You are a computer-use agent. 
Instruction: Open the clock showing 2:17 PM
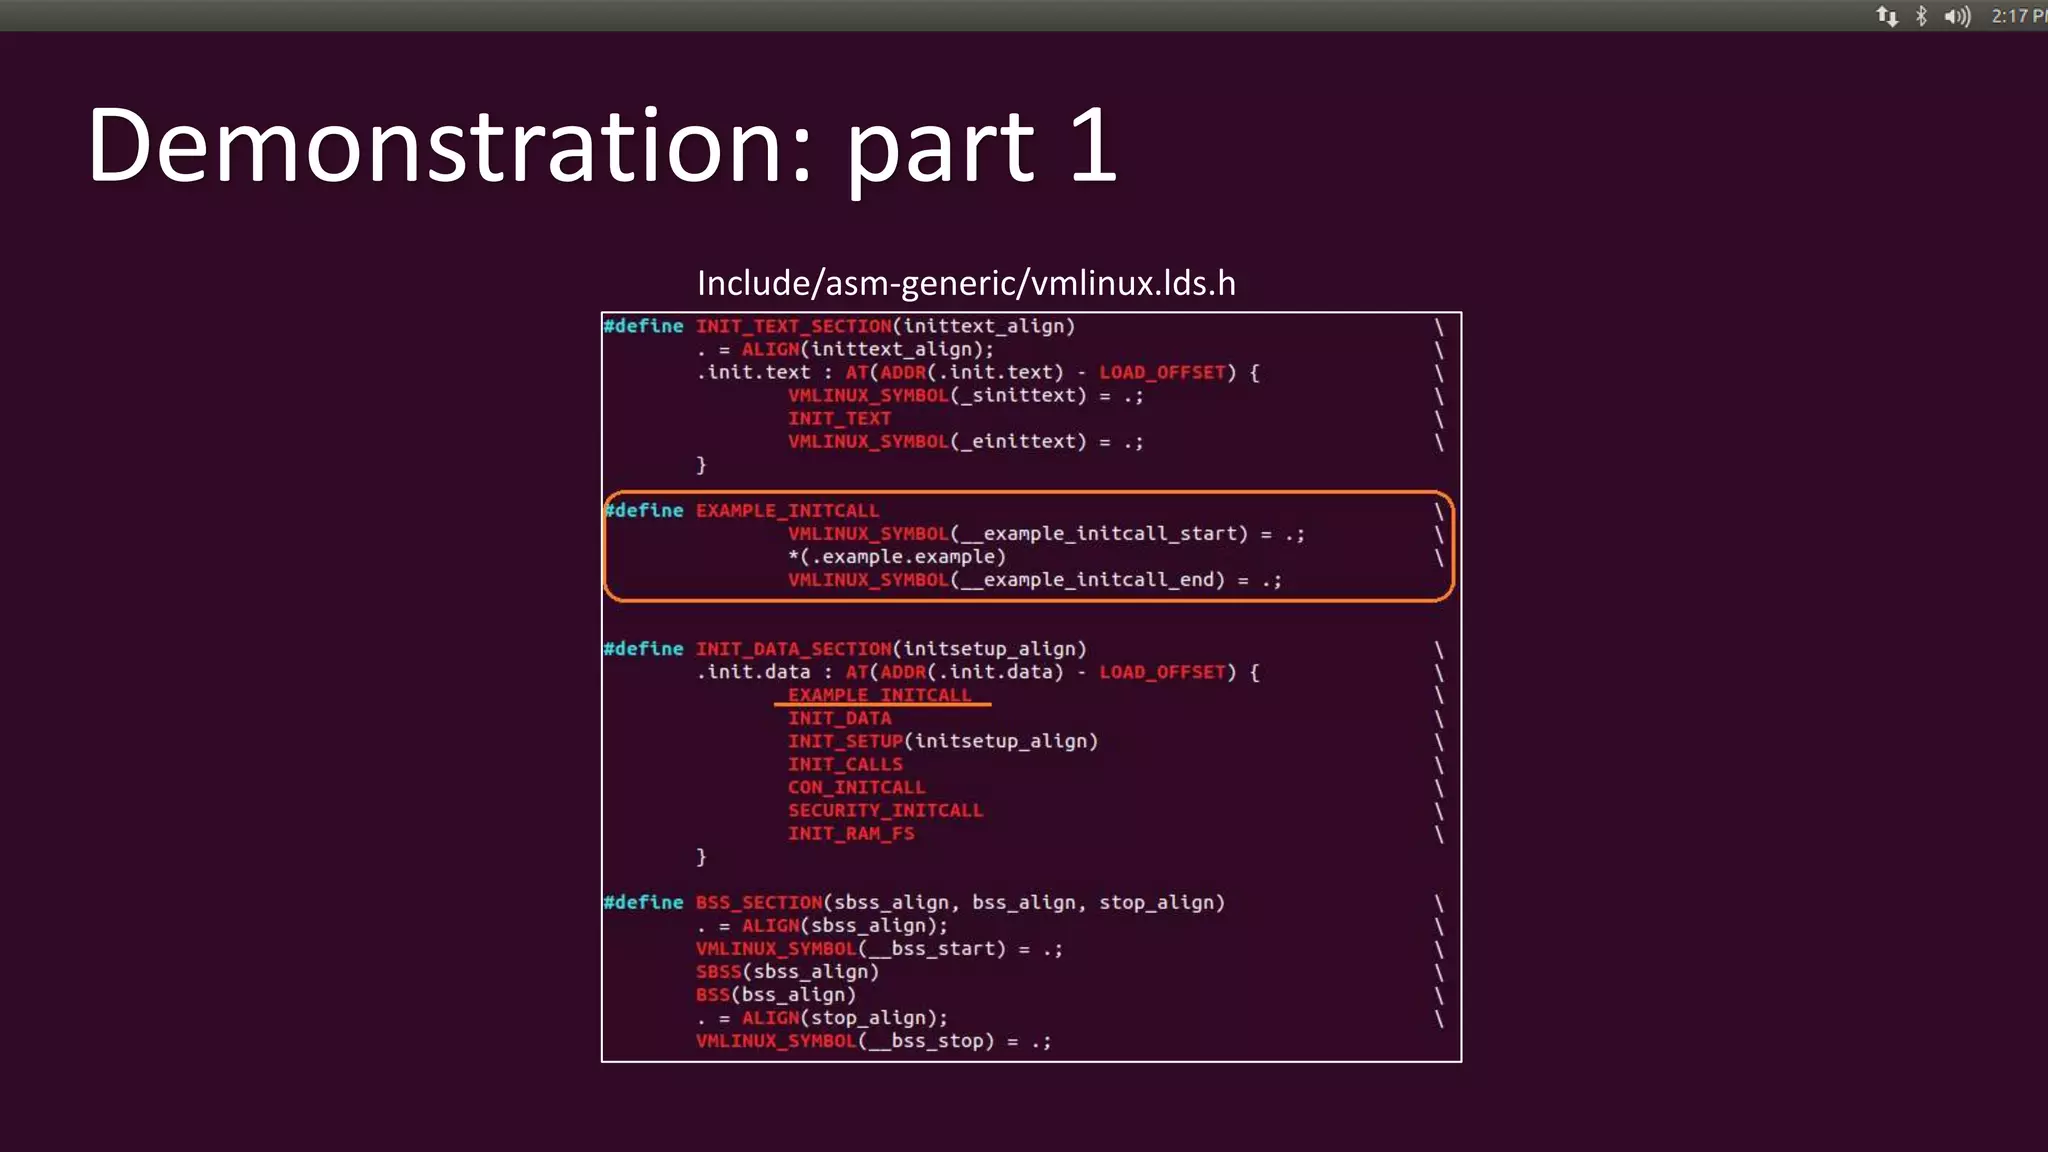pos(2019,16)
